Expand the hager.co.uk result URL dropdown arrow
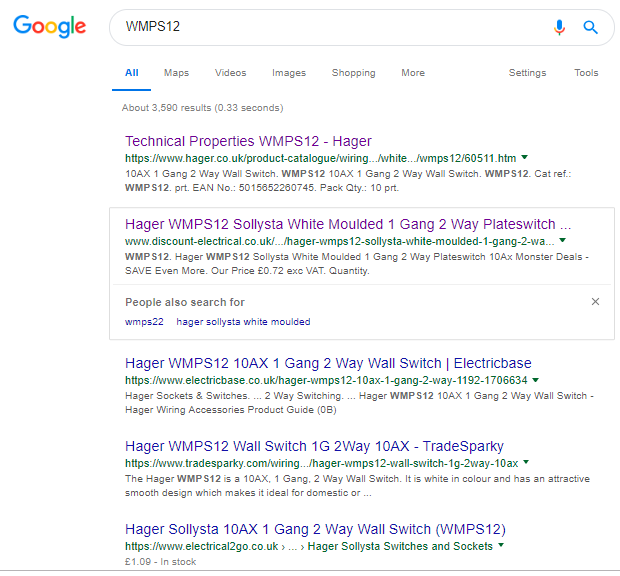 coord(525,158)
